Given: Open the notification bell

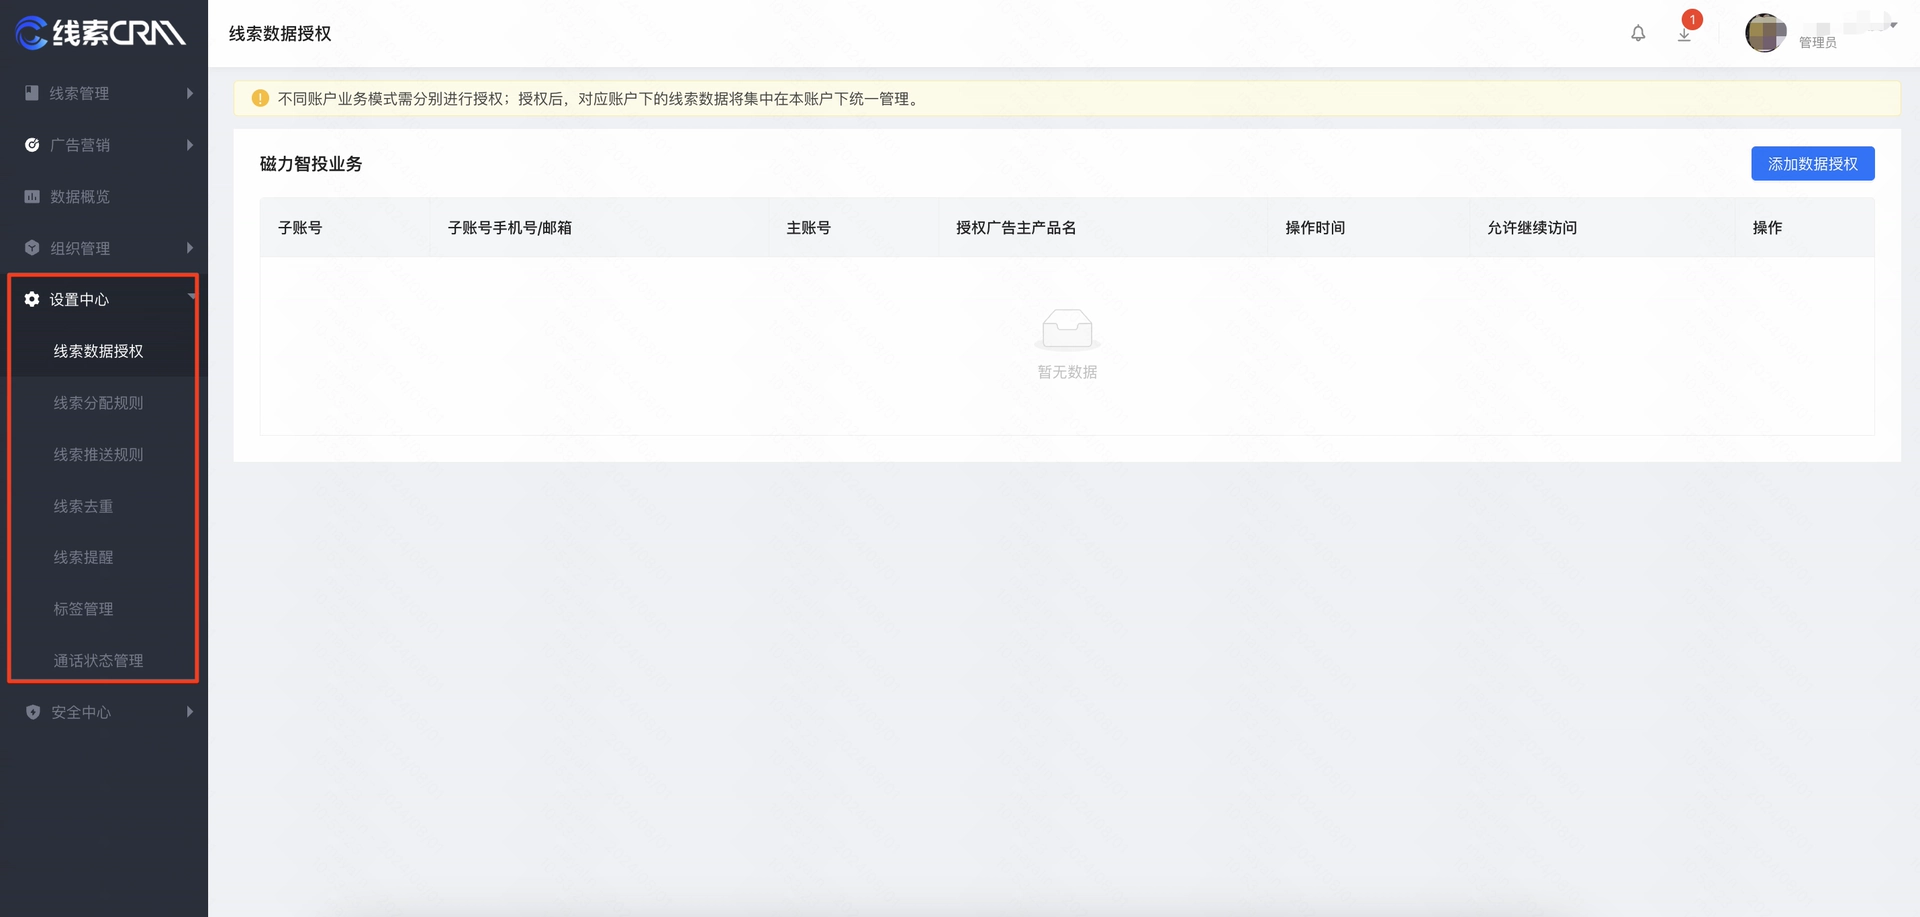Looking at the screenshot, I should coord(1638,34).
